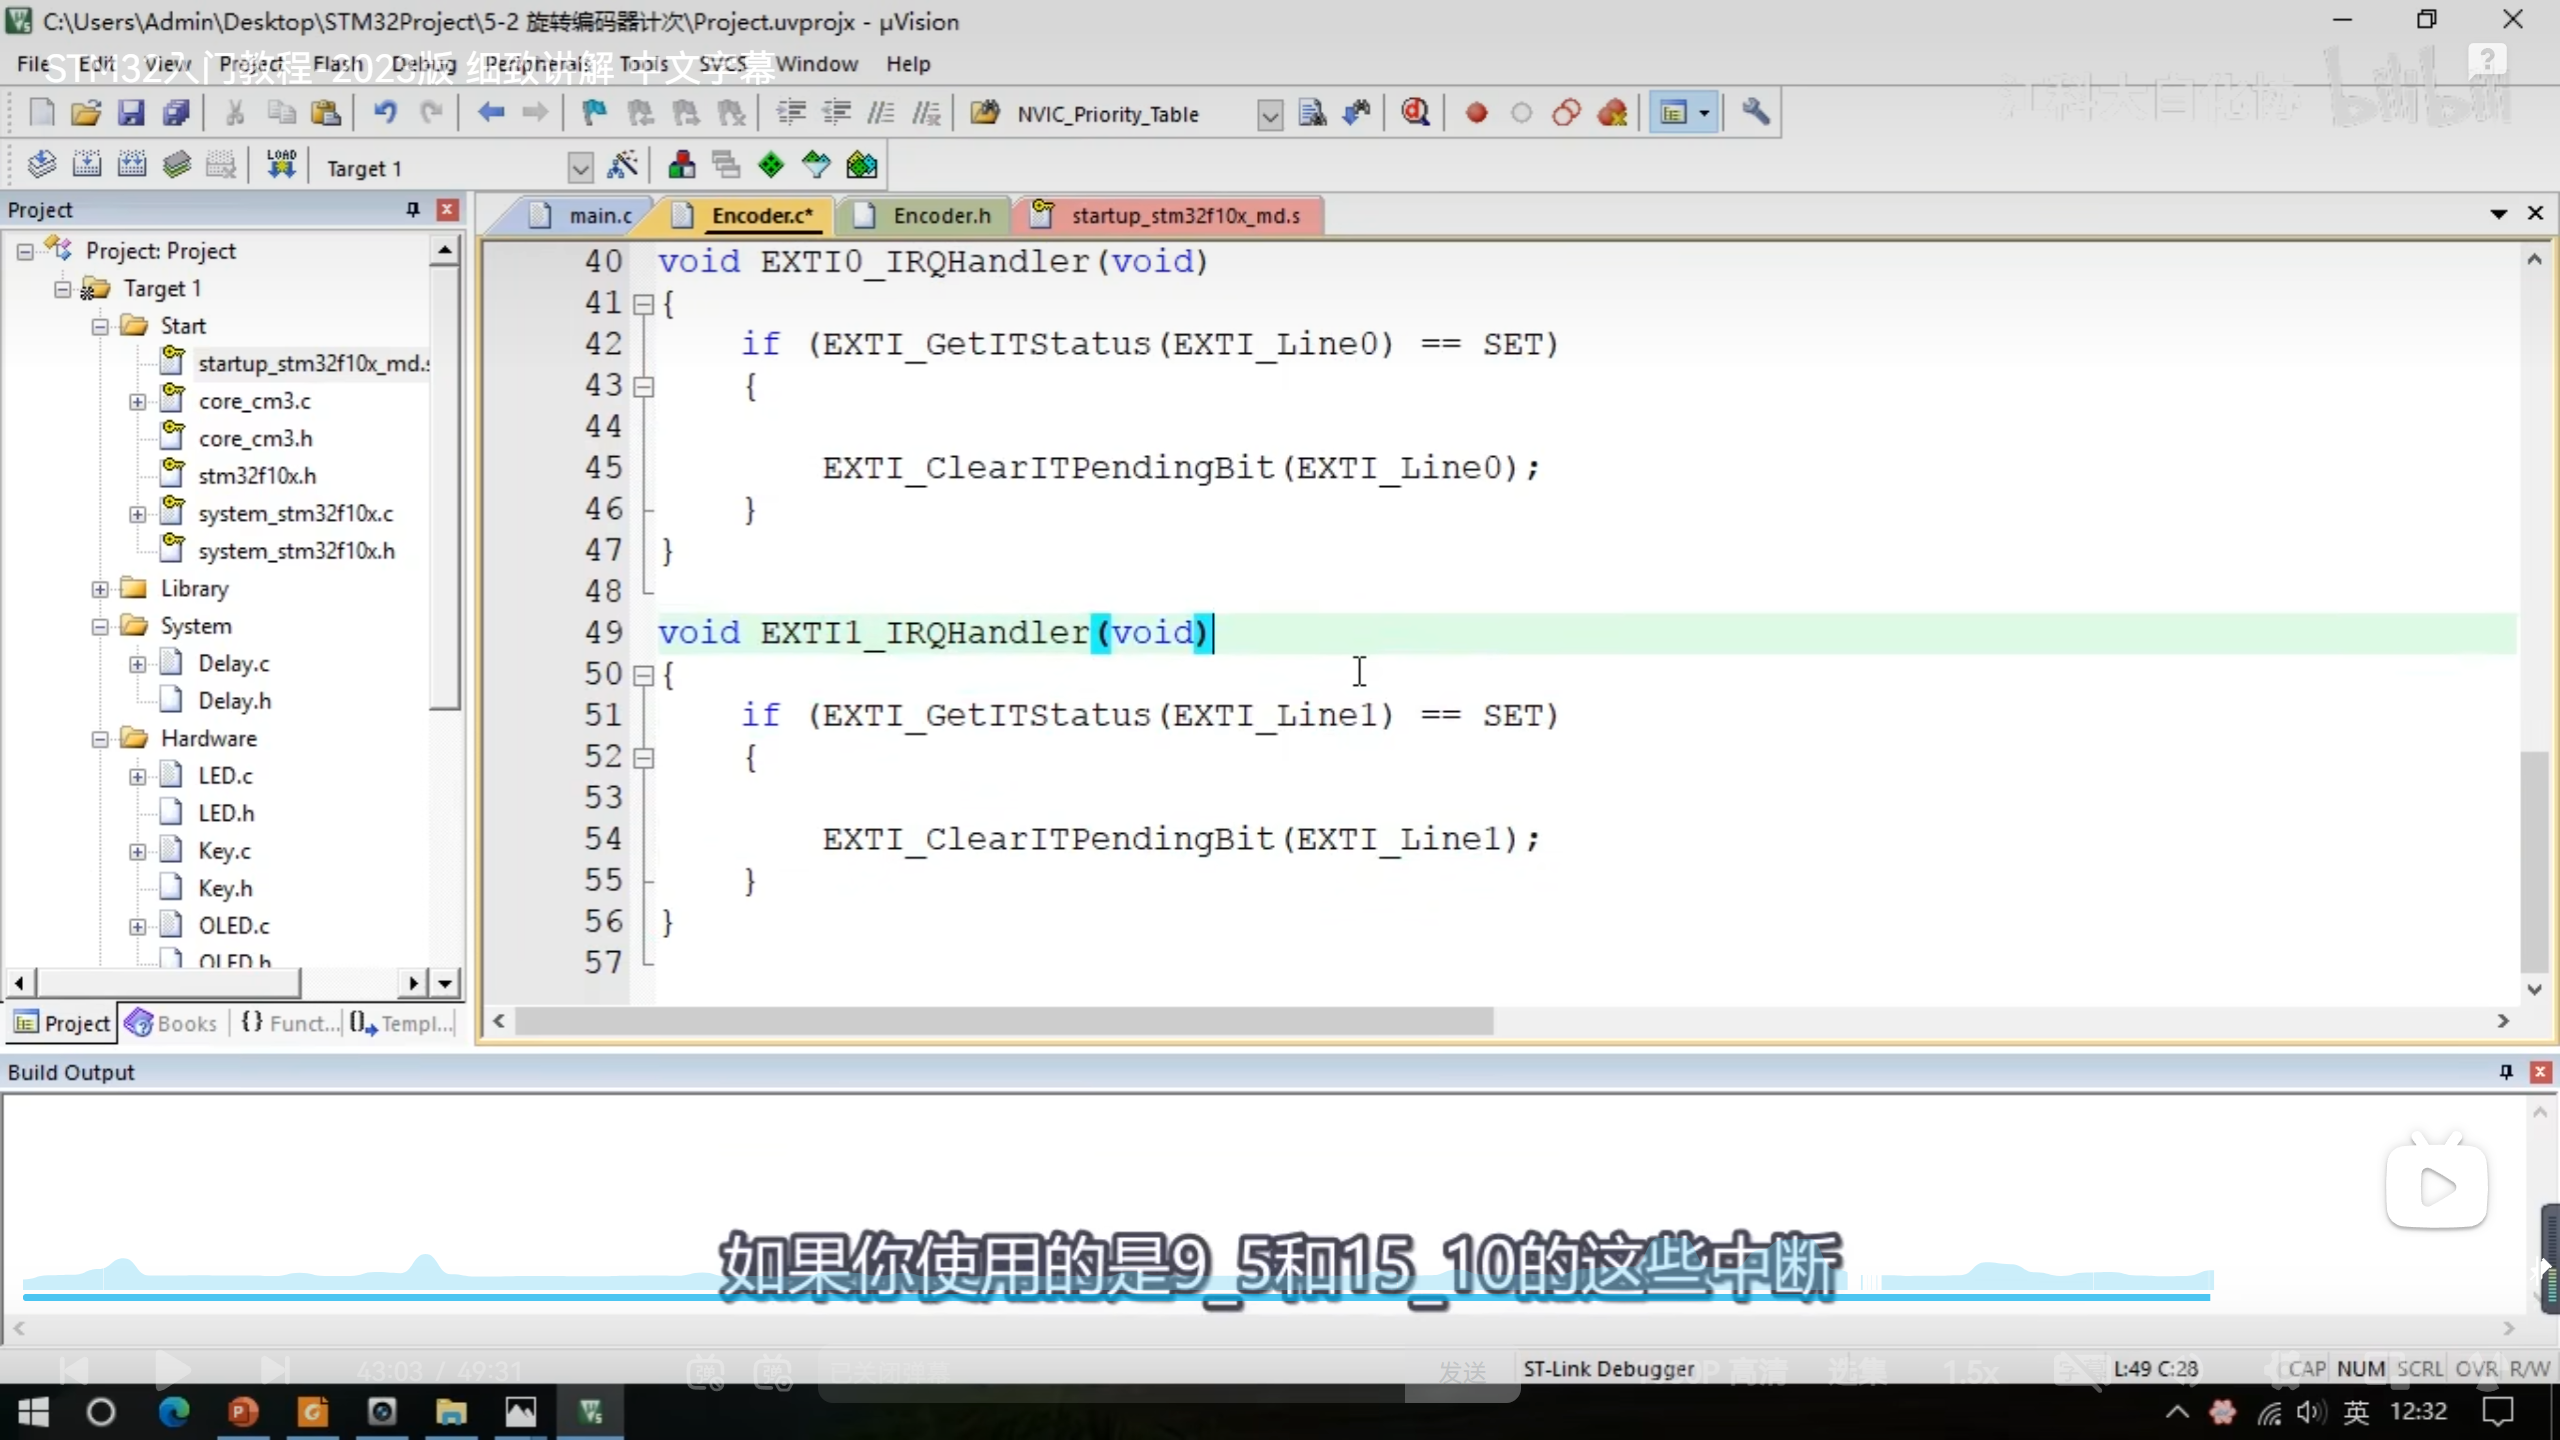Open File Explorer in taskbar
The width and height of the screenshot is (2560, 1440).
click(451, 1411)
